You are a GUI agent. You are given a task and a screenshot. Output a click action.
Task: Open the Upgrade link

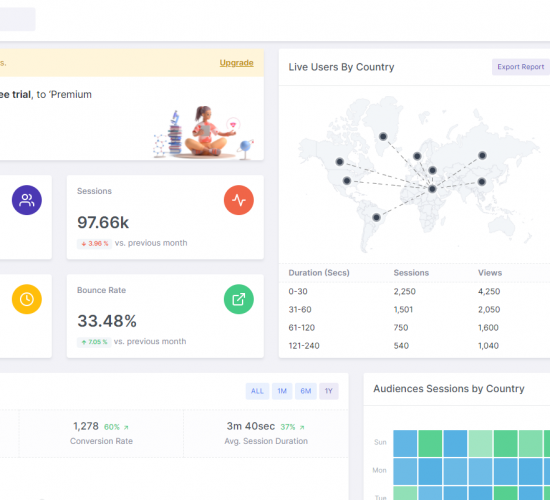pos(236,63)
